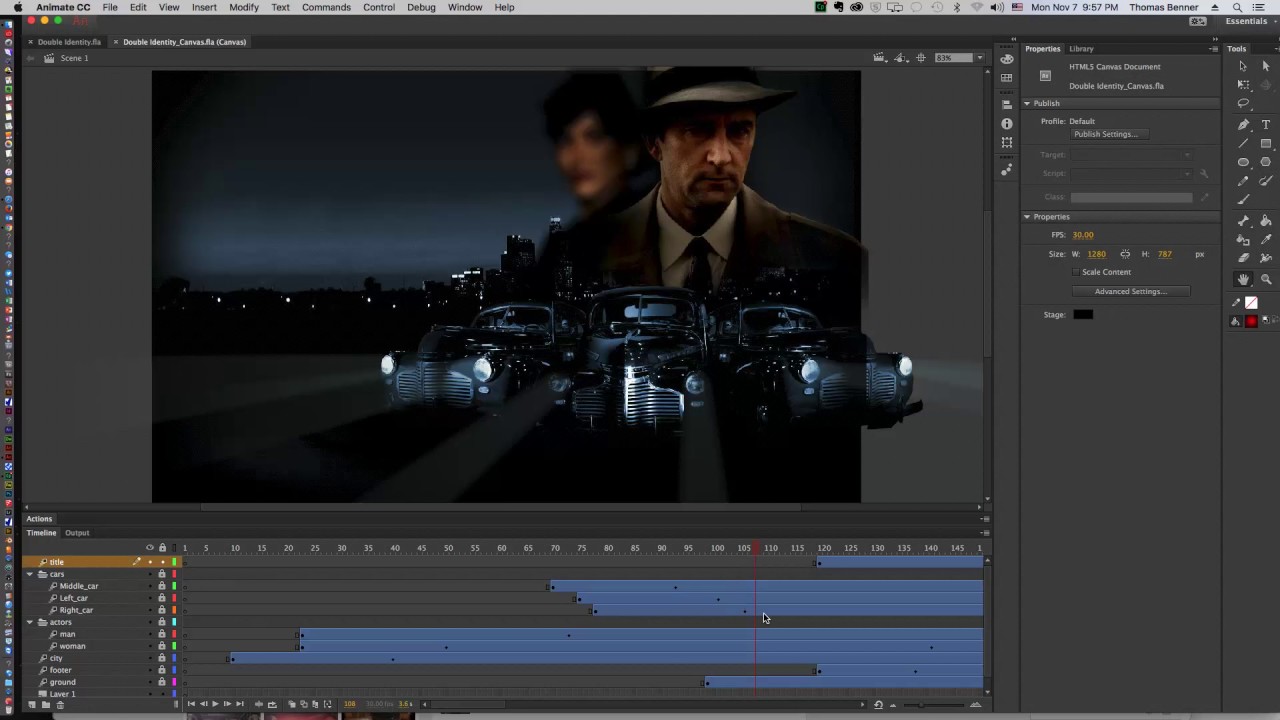The height and width of the screenshot is (720, 1280).
Task: Select the Zoom magnifier tool
Action: pyautogui.click(x=1266, y=280)
